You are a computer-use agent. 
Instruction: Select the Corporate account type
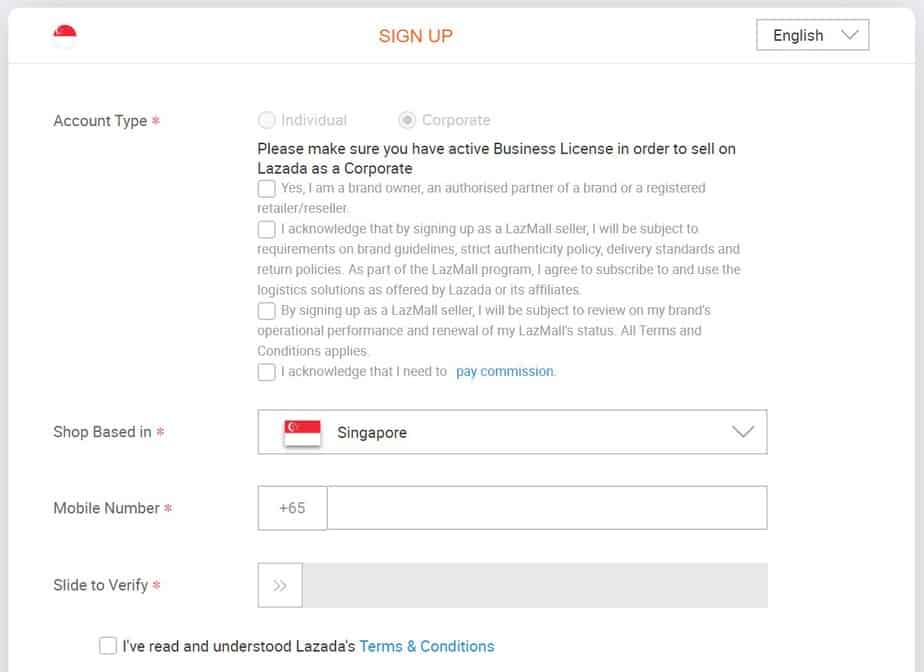407,120
